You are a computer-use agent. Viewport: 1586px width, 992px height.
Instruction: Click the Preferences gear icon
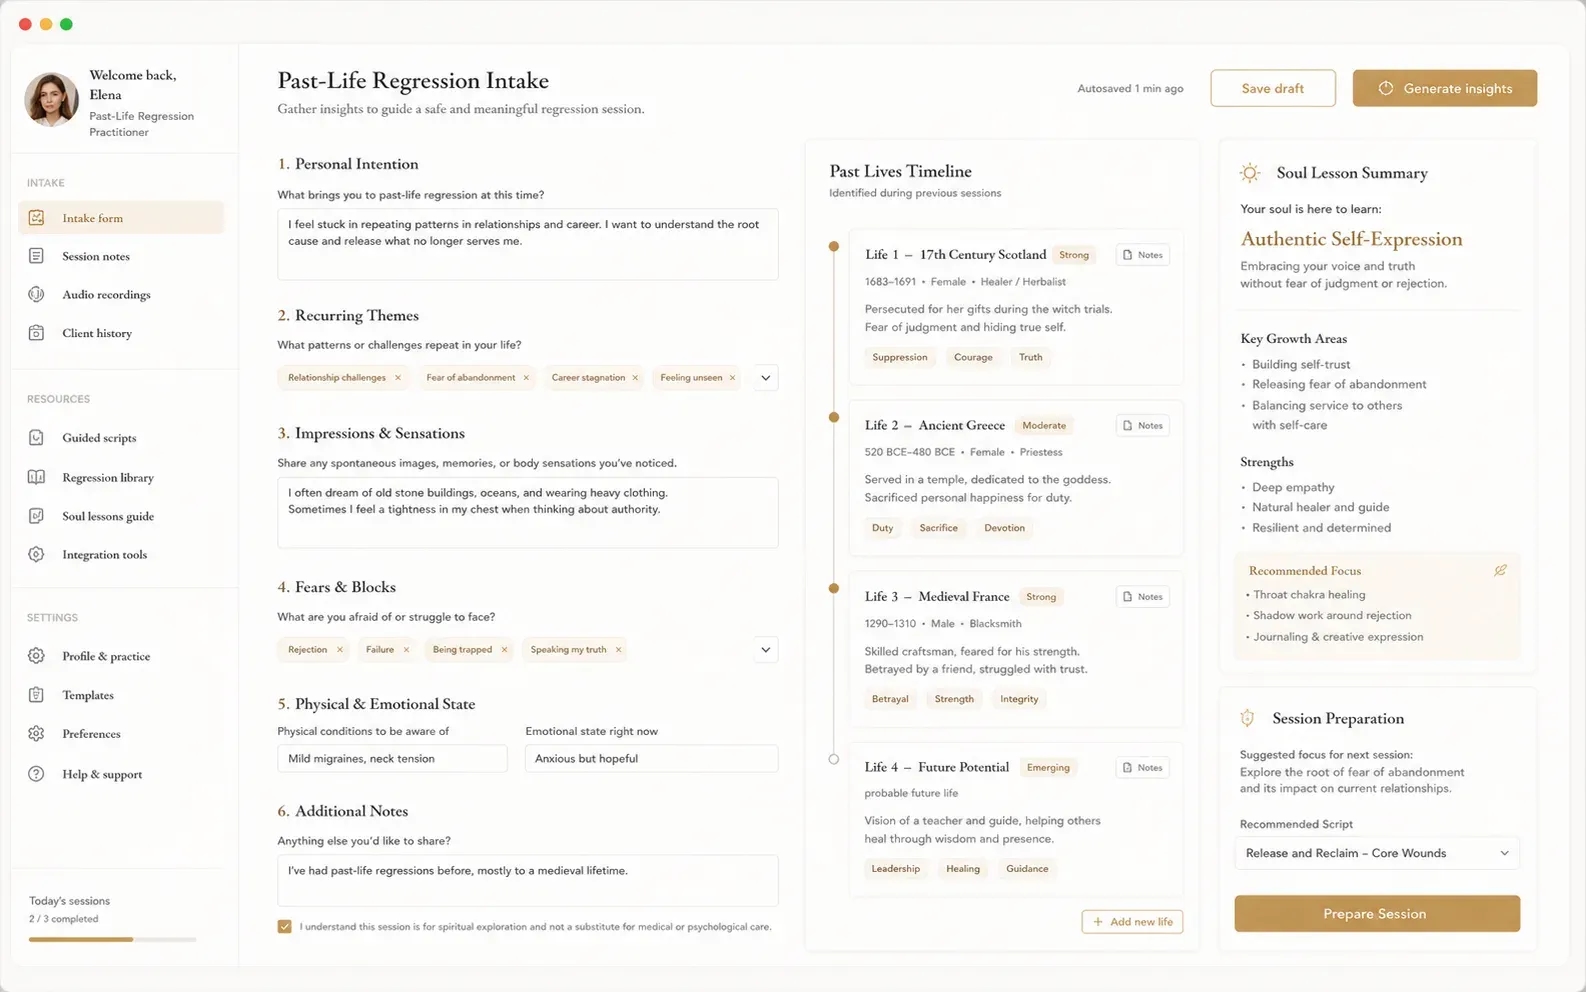coord(36,733)
